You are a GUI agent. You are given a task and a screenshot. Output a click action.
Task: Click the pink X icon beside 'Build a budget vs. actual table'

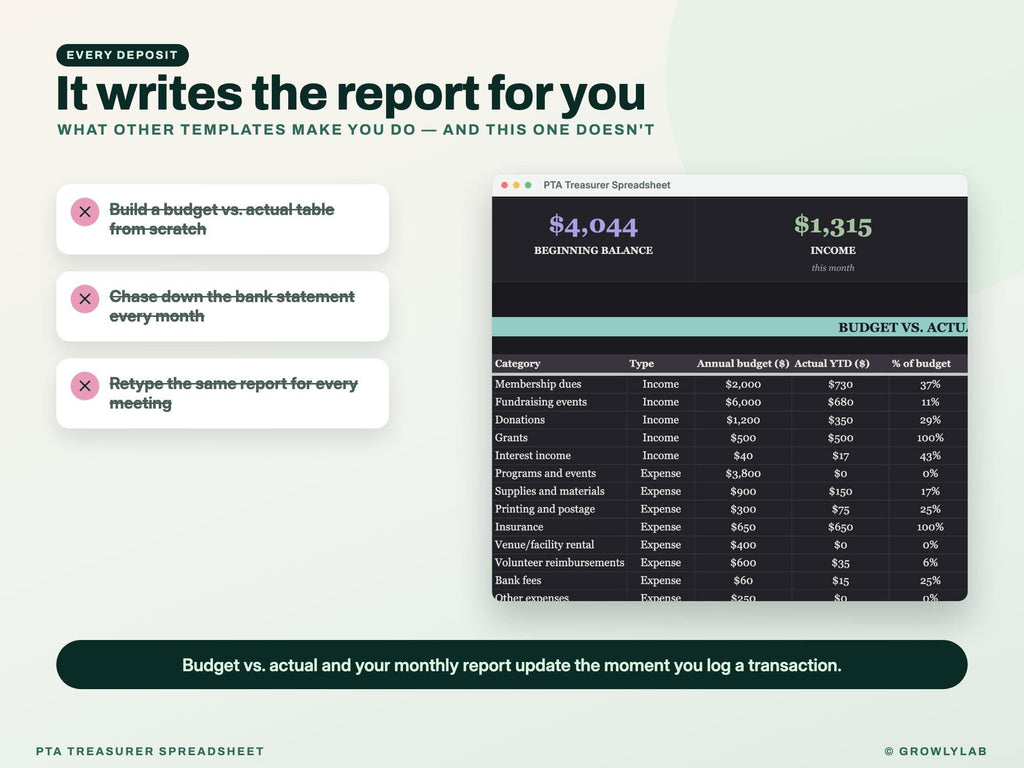coord(85,212)
